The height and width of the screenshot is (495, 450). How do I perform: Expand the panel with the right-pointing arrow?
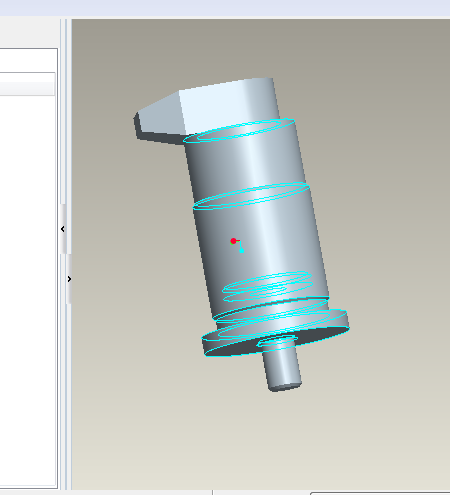[x=69, y=279]
